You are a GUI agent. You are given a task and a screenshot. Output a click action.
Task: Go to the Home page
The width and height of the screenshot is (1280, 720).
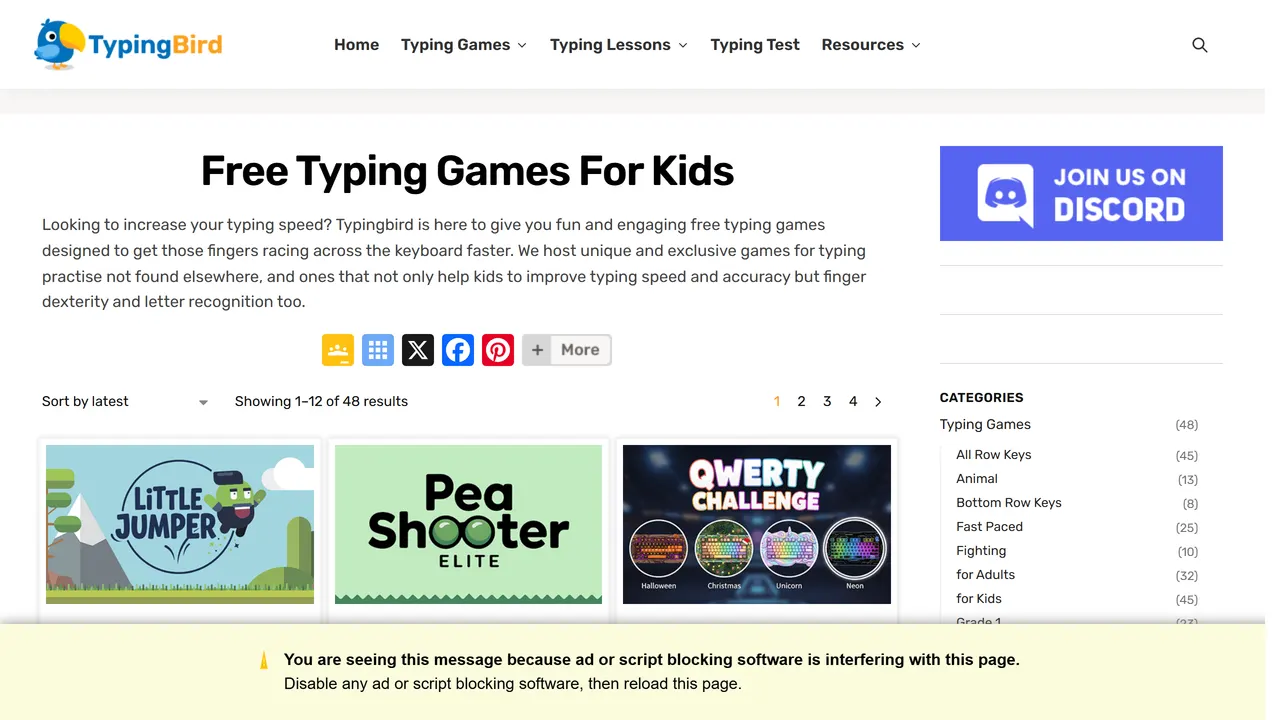[x=356, y=45]
